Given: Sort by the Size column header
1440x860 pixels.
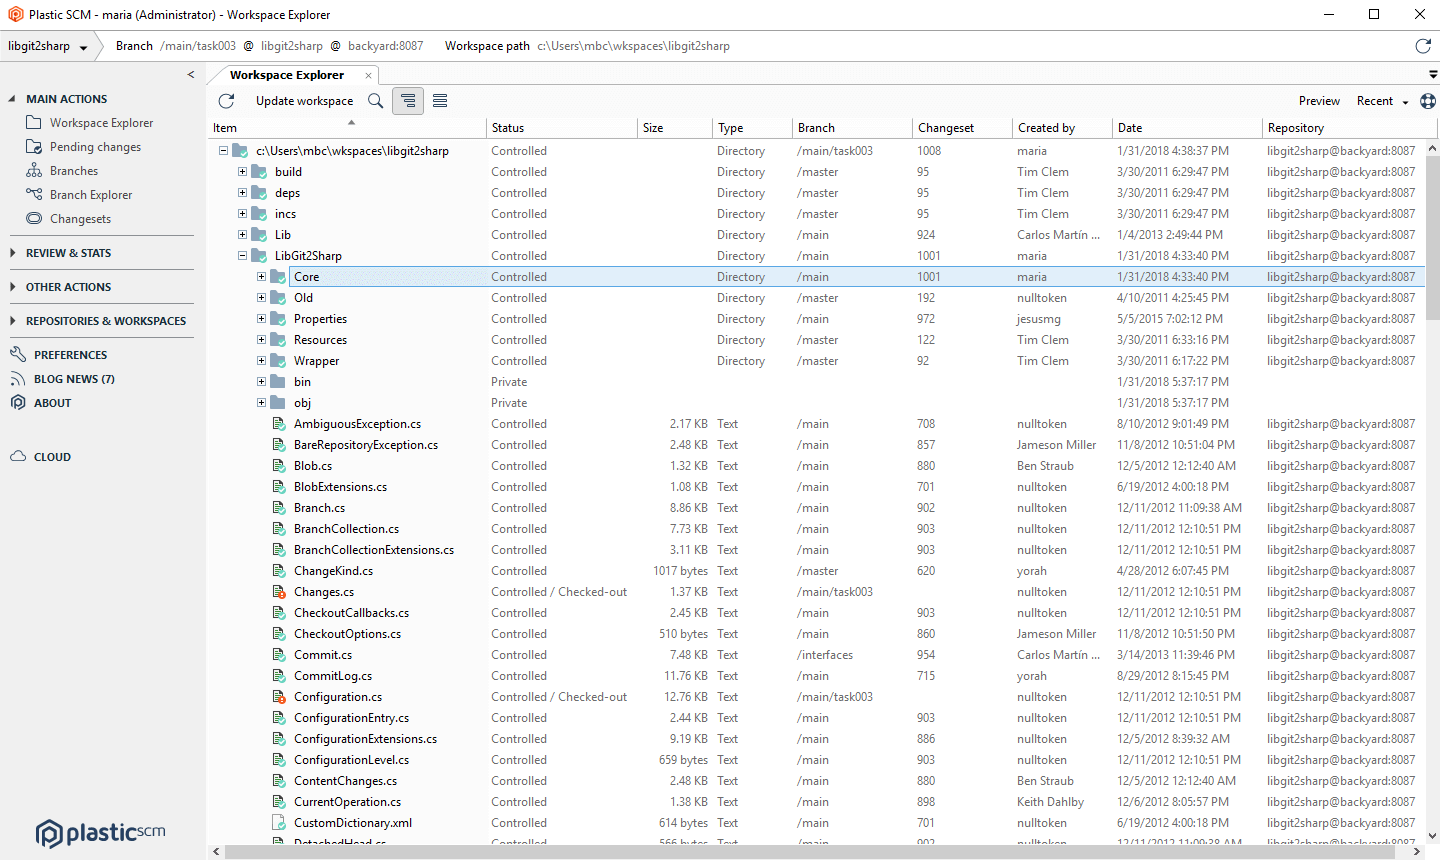Looking at the screenshot, I should pyautogui.click(x=675, y=128).
